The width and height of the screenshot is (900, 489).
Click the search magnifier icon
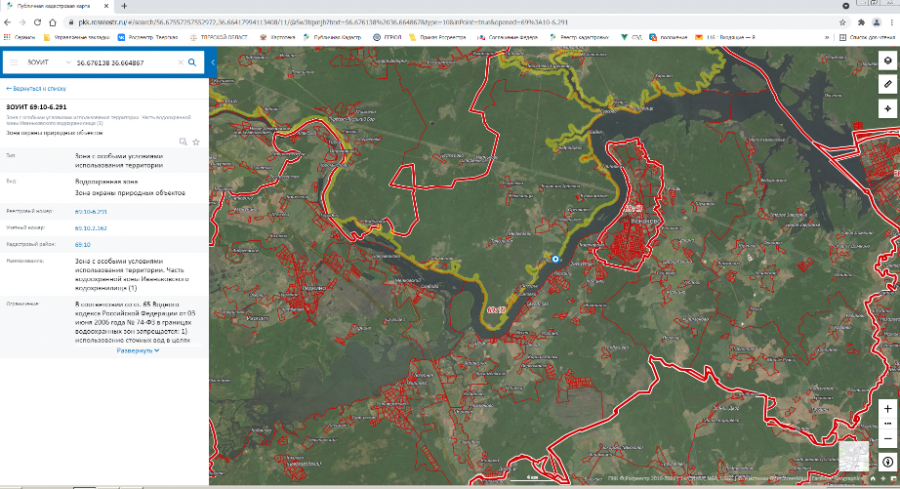point(194,62)
